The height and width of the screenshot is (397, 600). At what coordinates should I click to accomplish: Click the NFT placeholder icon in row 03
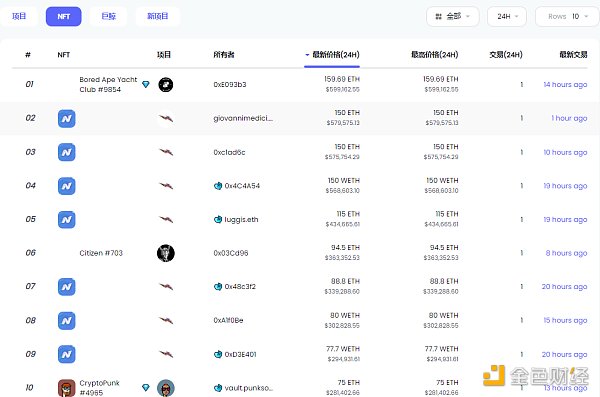pos(67,152)
